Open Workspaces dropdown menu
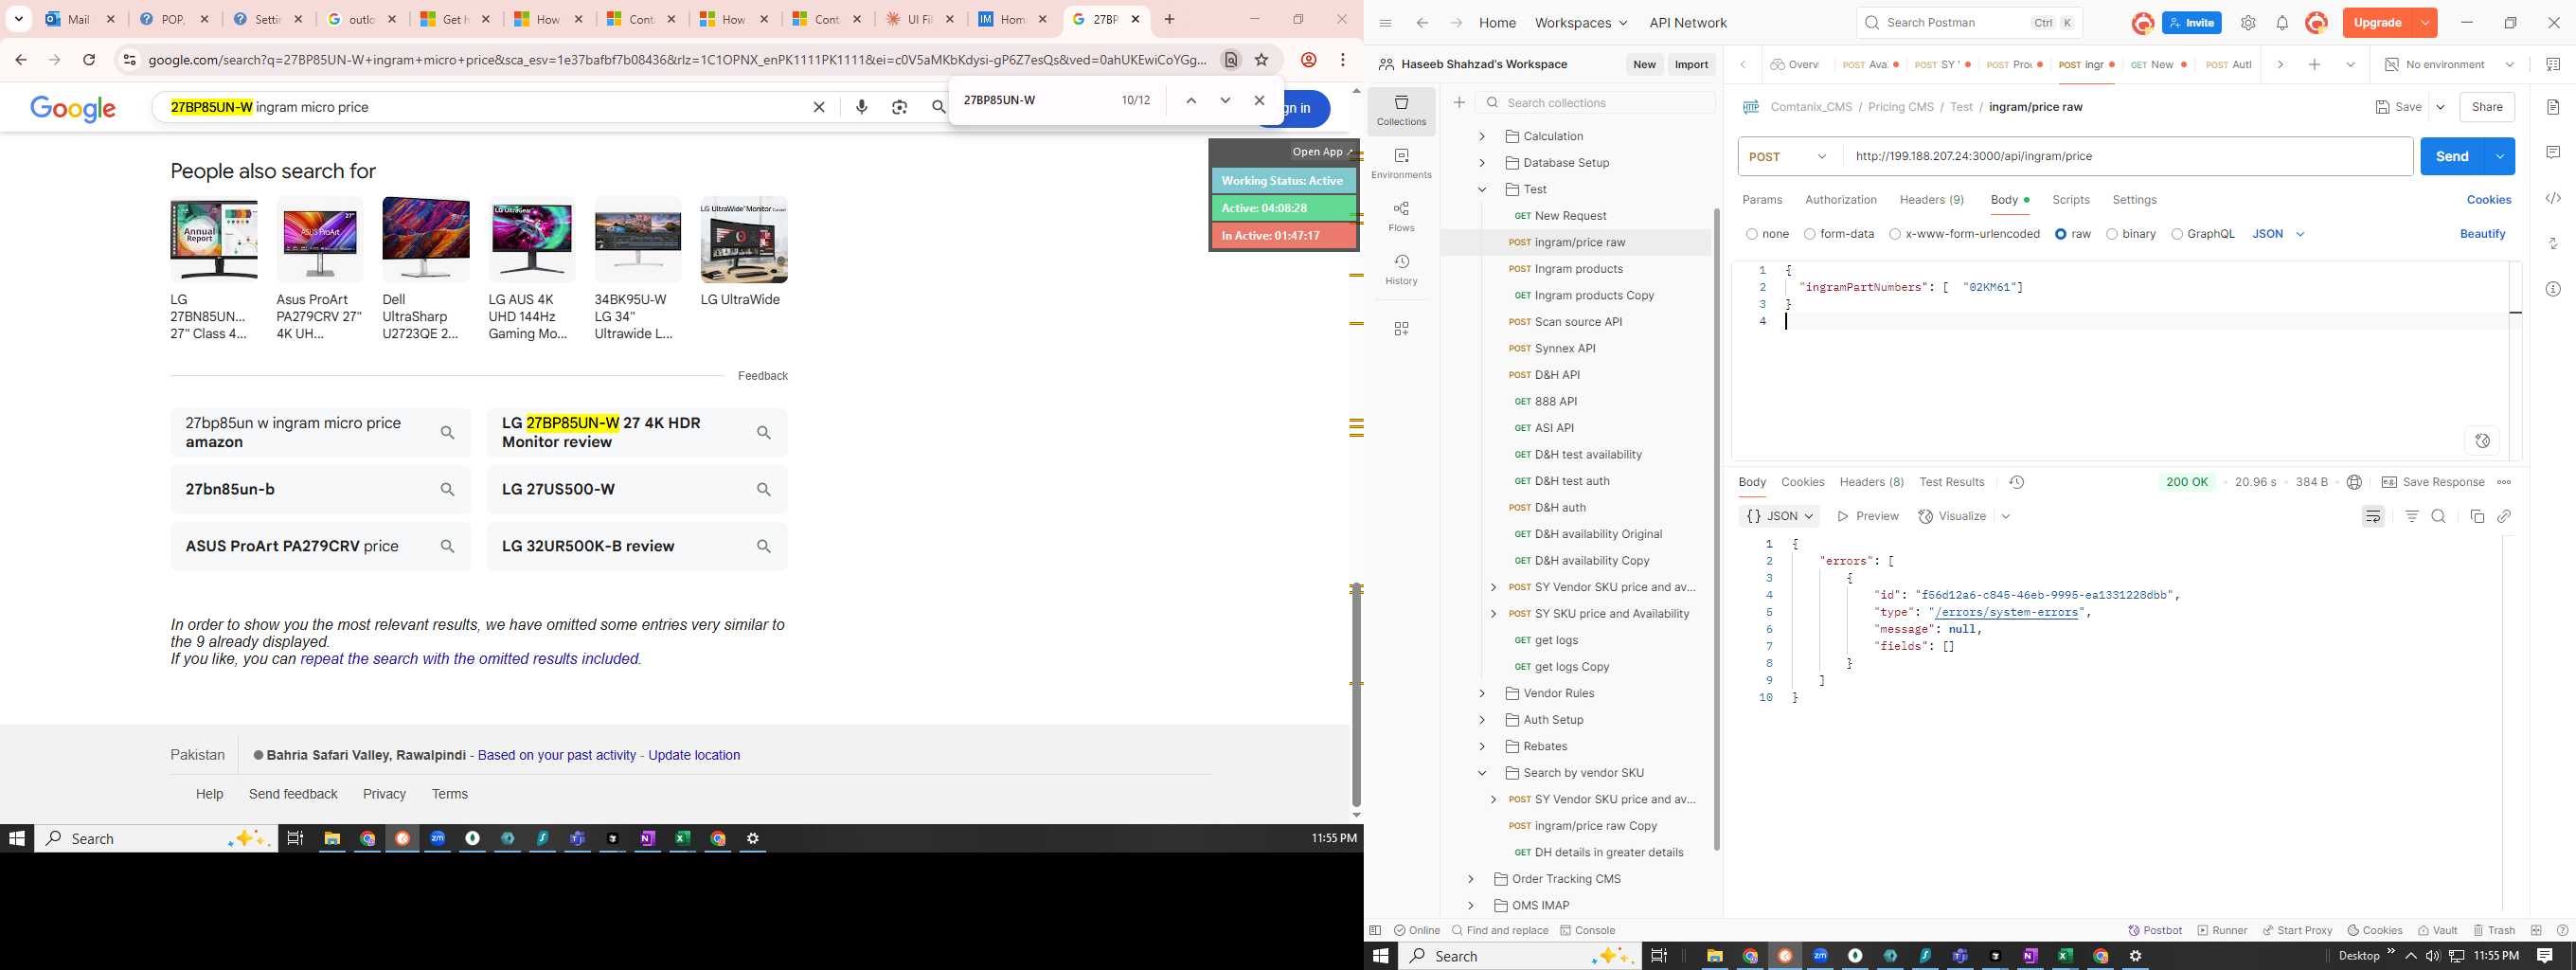 coord(1581,23)
